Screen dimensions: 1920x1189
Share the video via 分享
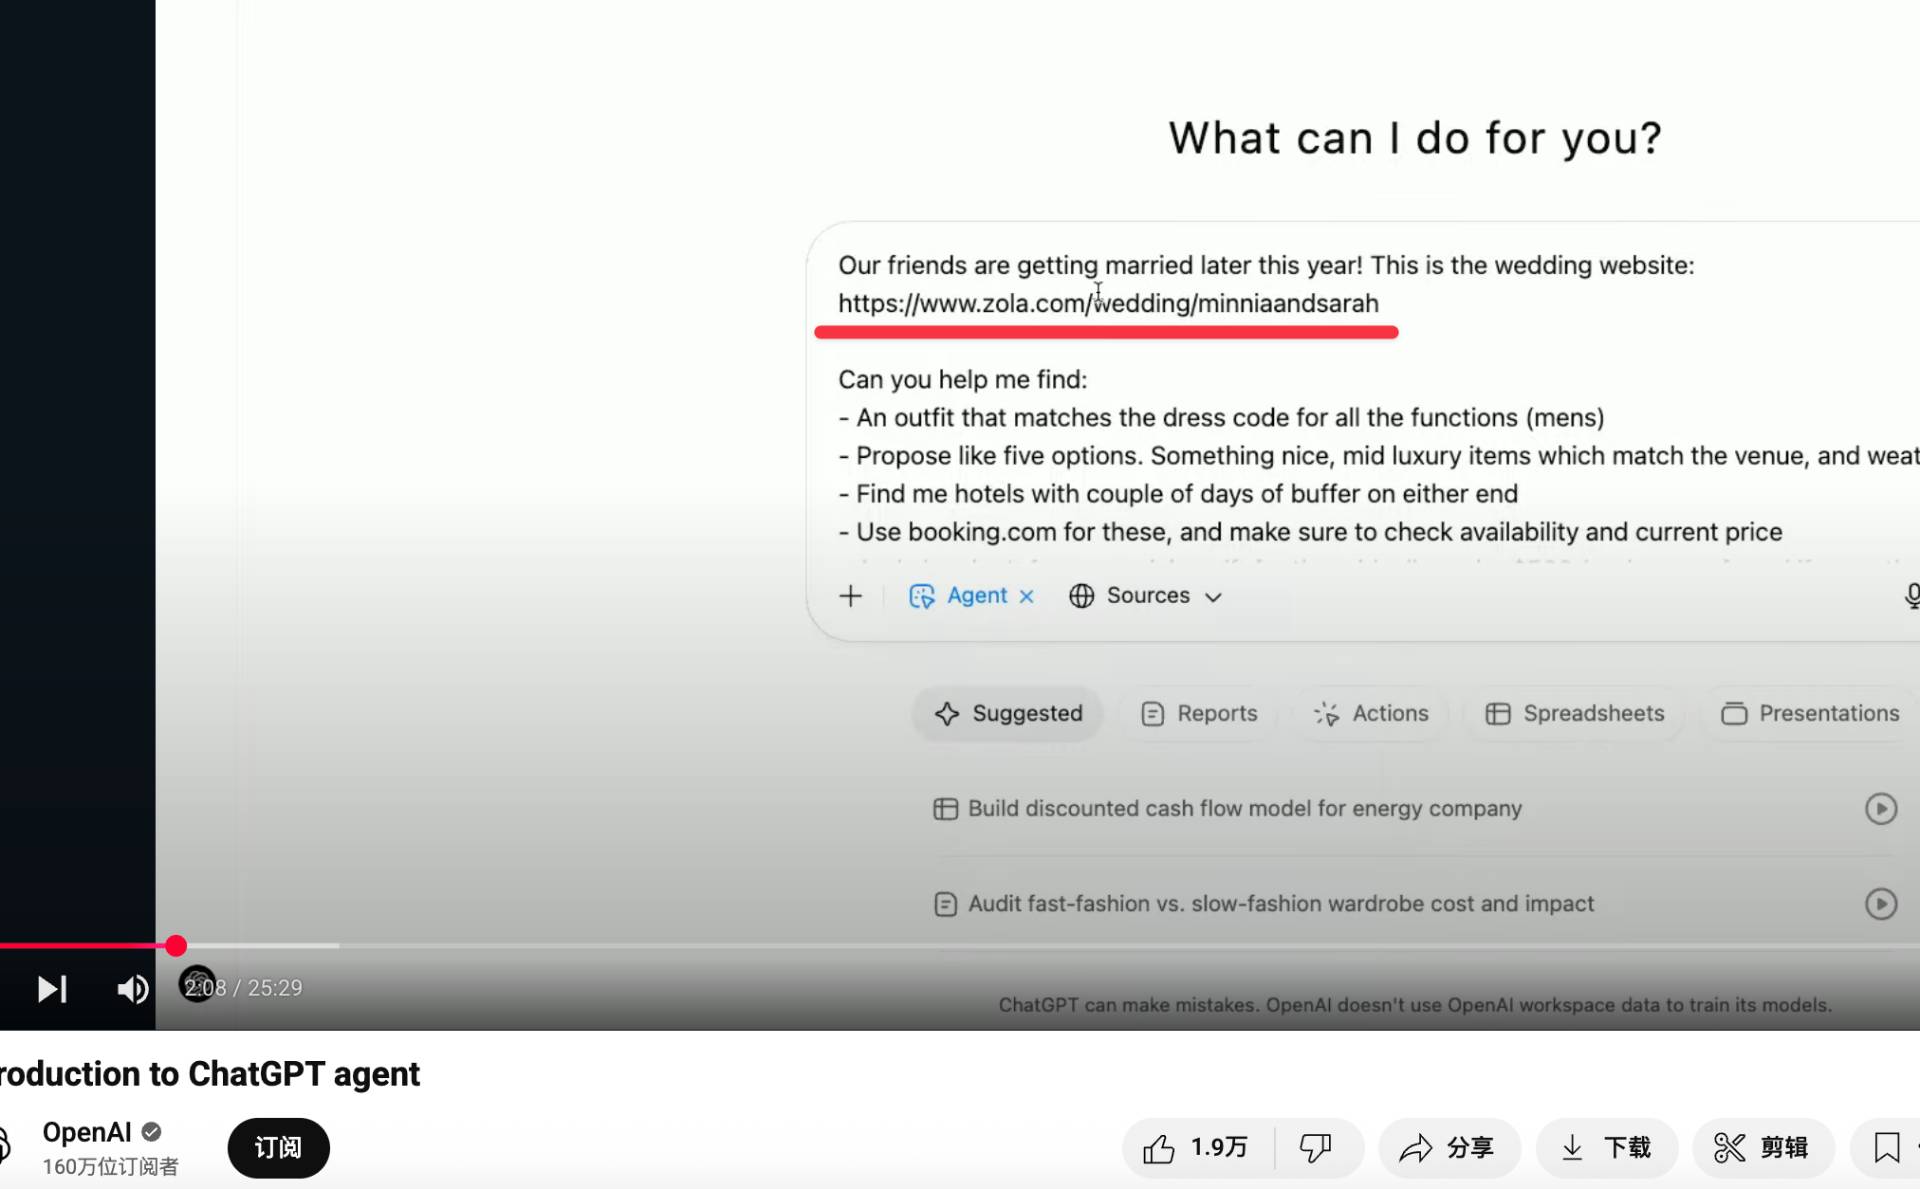pyautogui.click(x=1449, y=1147)
